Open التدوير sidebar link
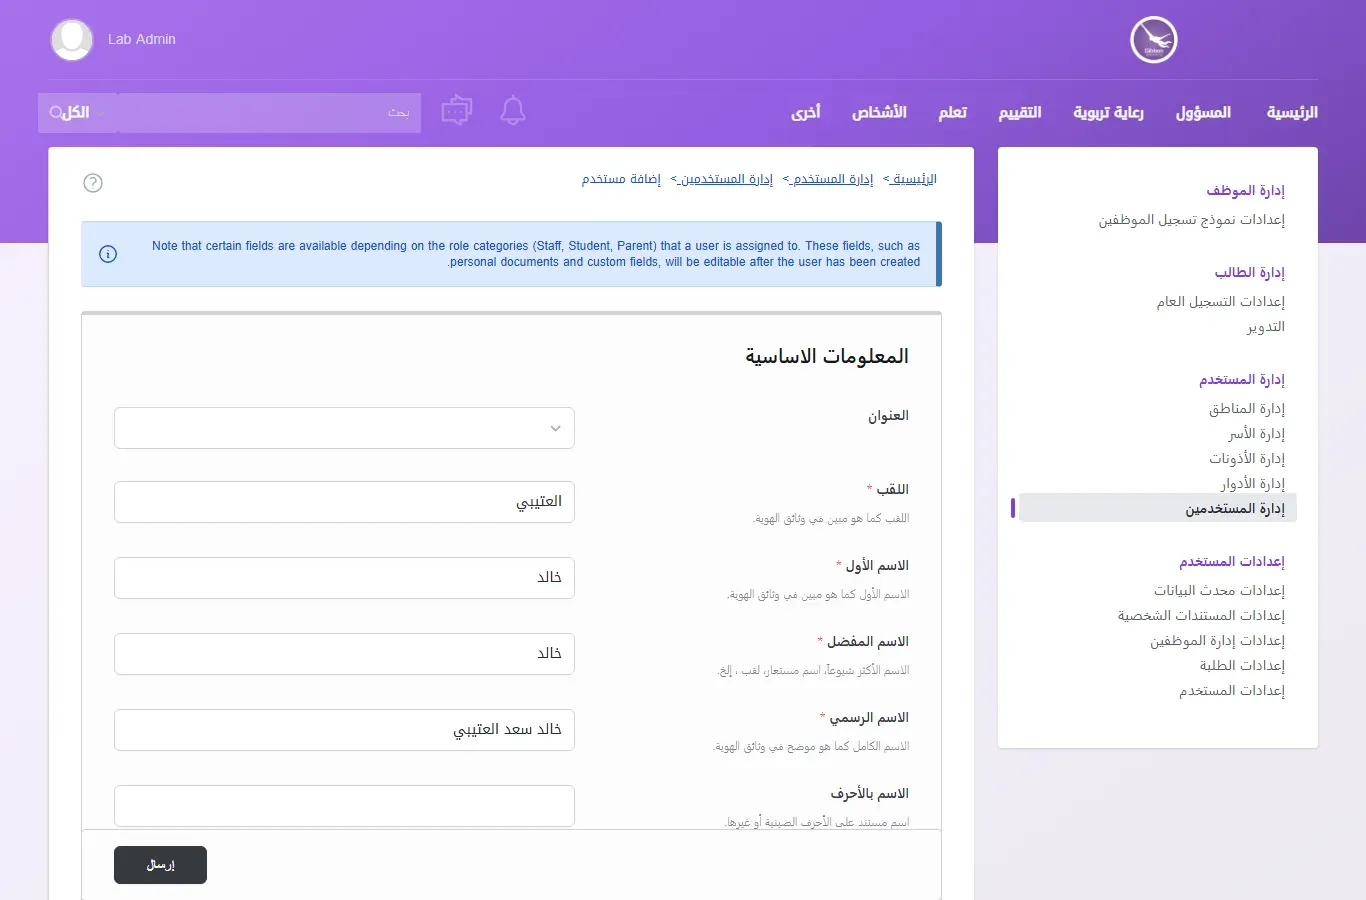Viewport: 1366px width, 900px height. pyautogui.click(x=1266, y=327)
